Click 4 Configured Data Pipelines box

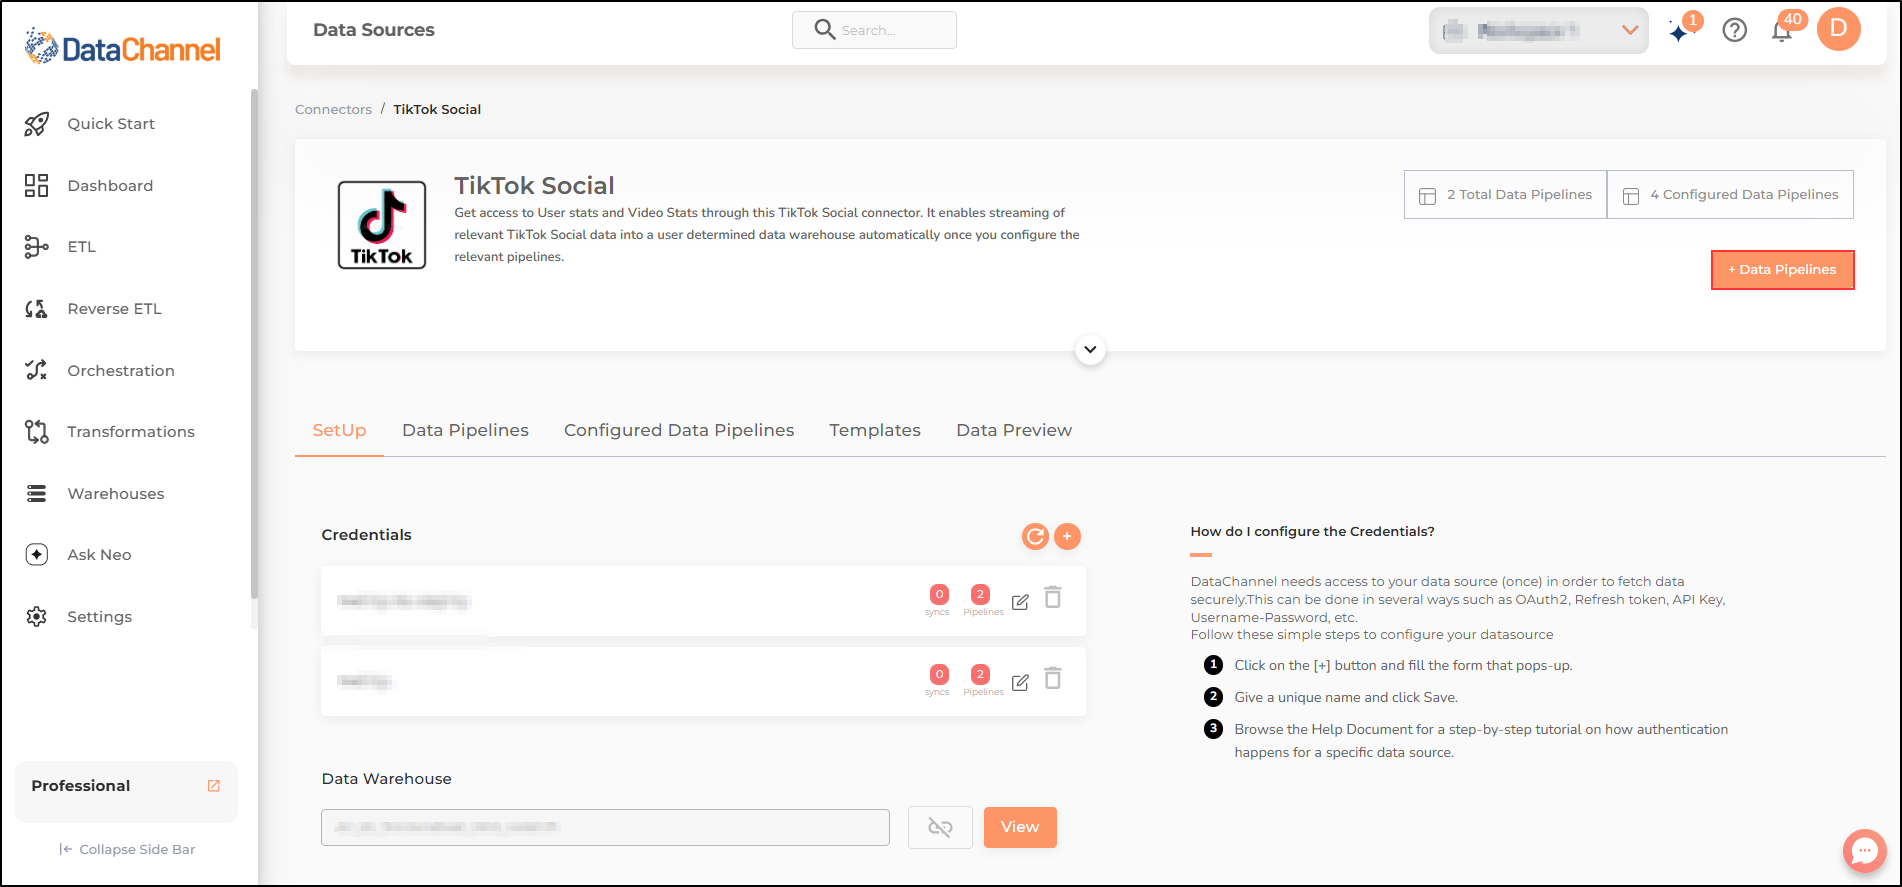(x=1730, y=194)
